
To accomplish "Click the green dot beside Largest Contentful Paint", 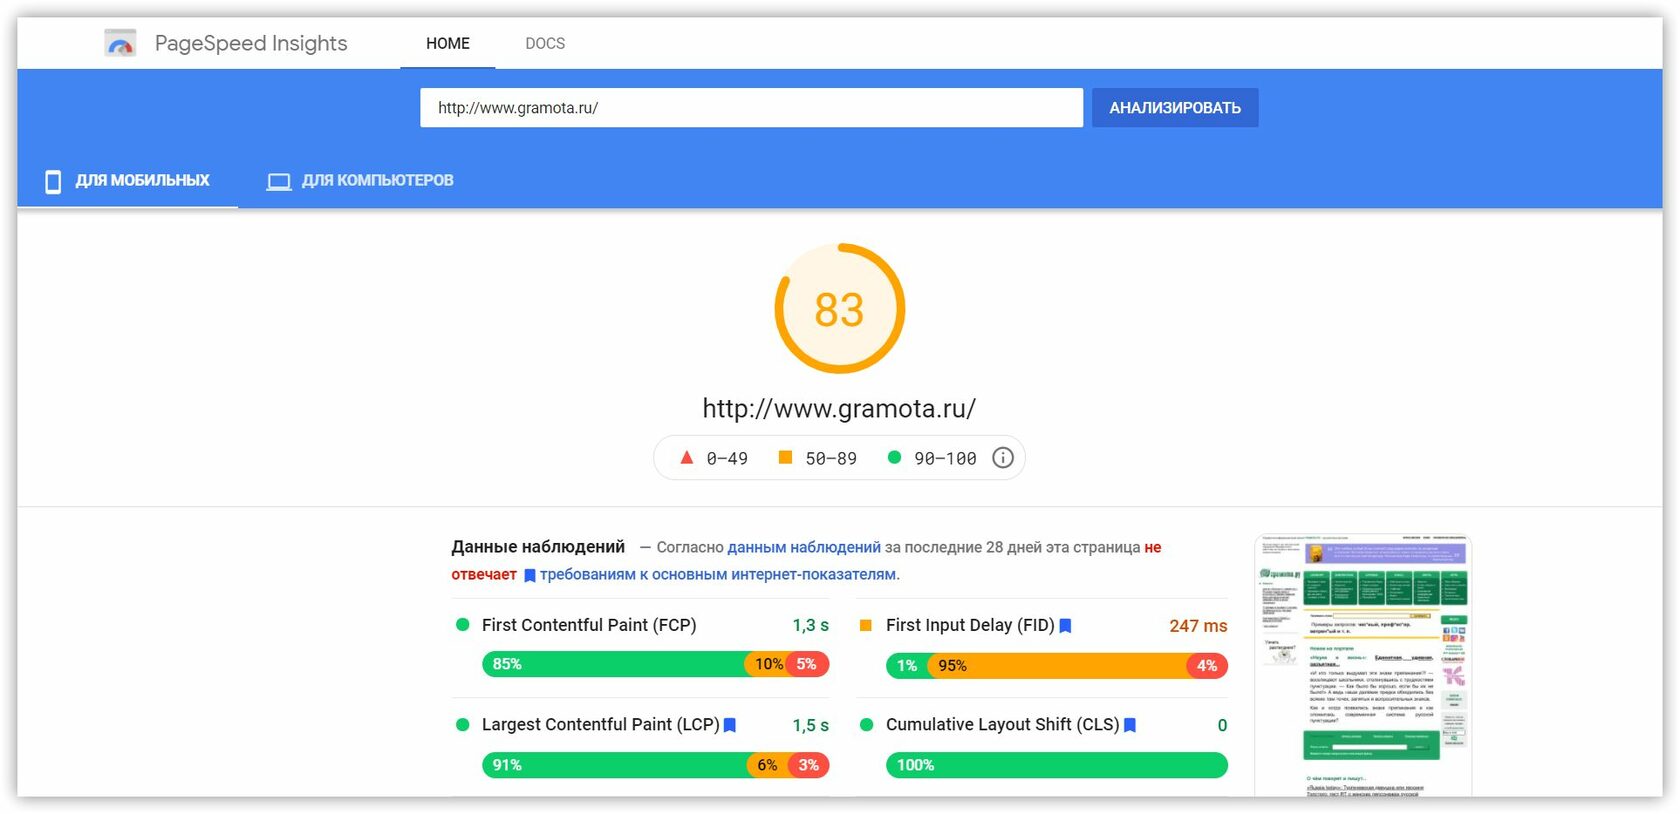I will point(463,725).
